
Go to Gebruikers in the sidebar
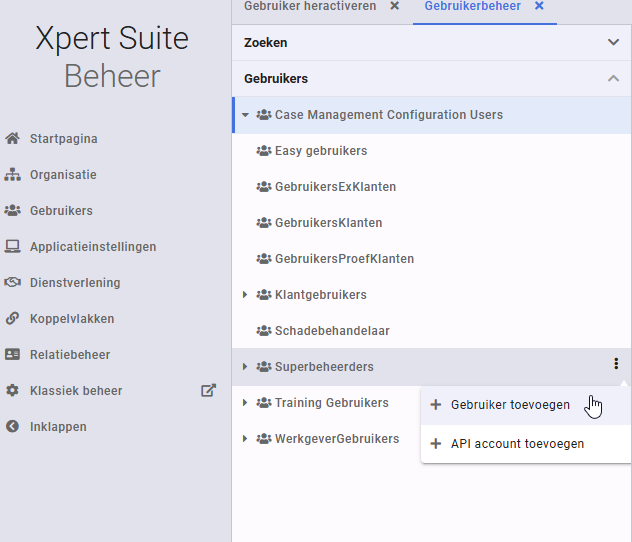coord(61,210)
